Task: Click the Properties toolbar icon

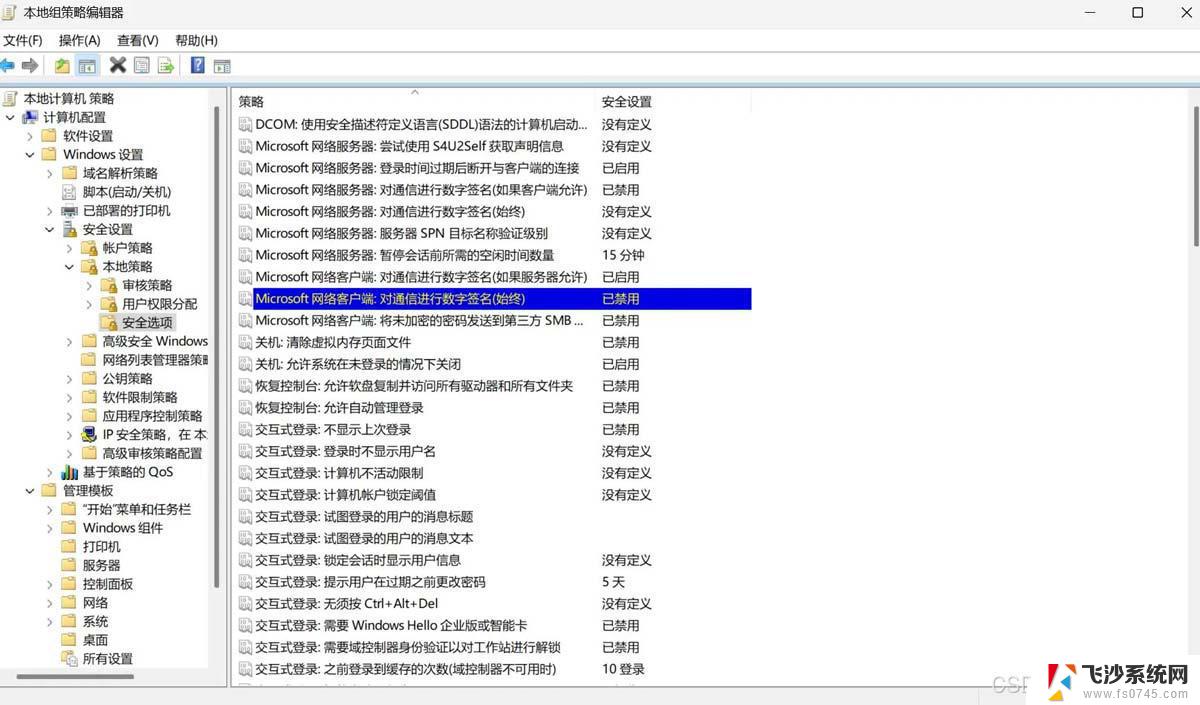Action: pos(142,66)
